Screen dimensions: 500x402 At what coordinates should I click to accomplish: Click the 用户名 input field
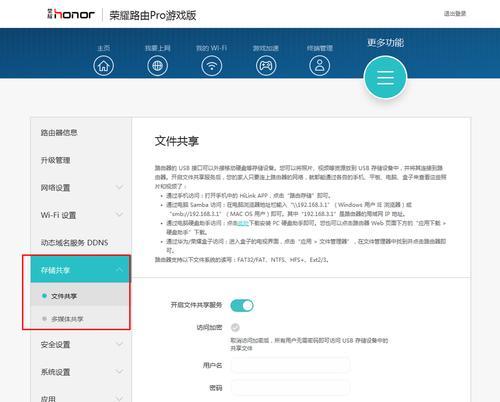[x=290, y=365]
